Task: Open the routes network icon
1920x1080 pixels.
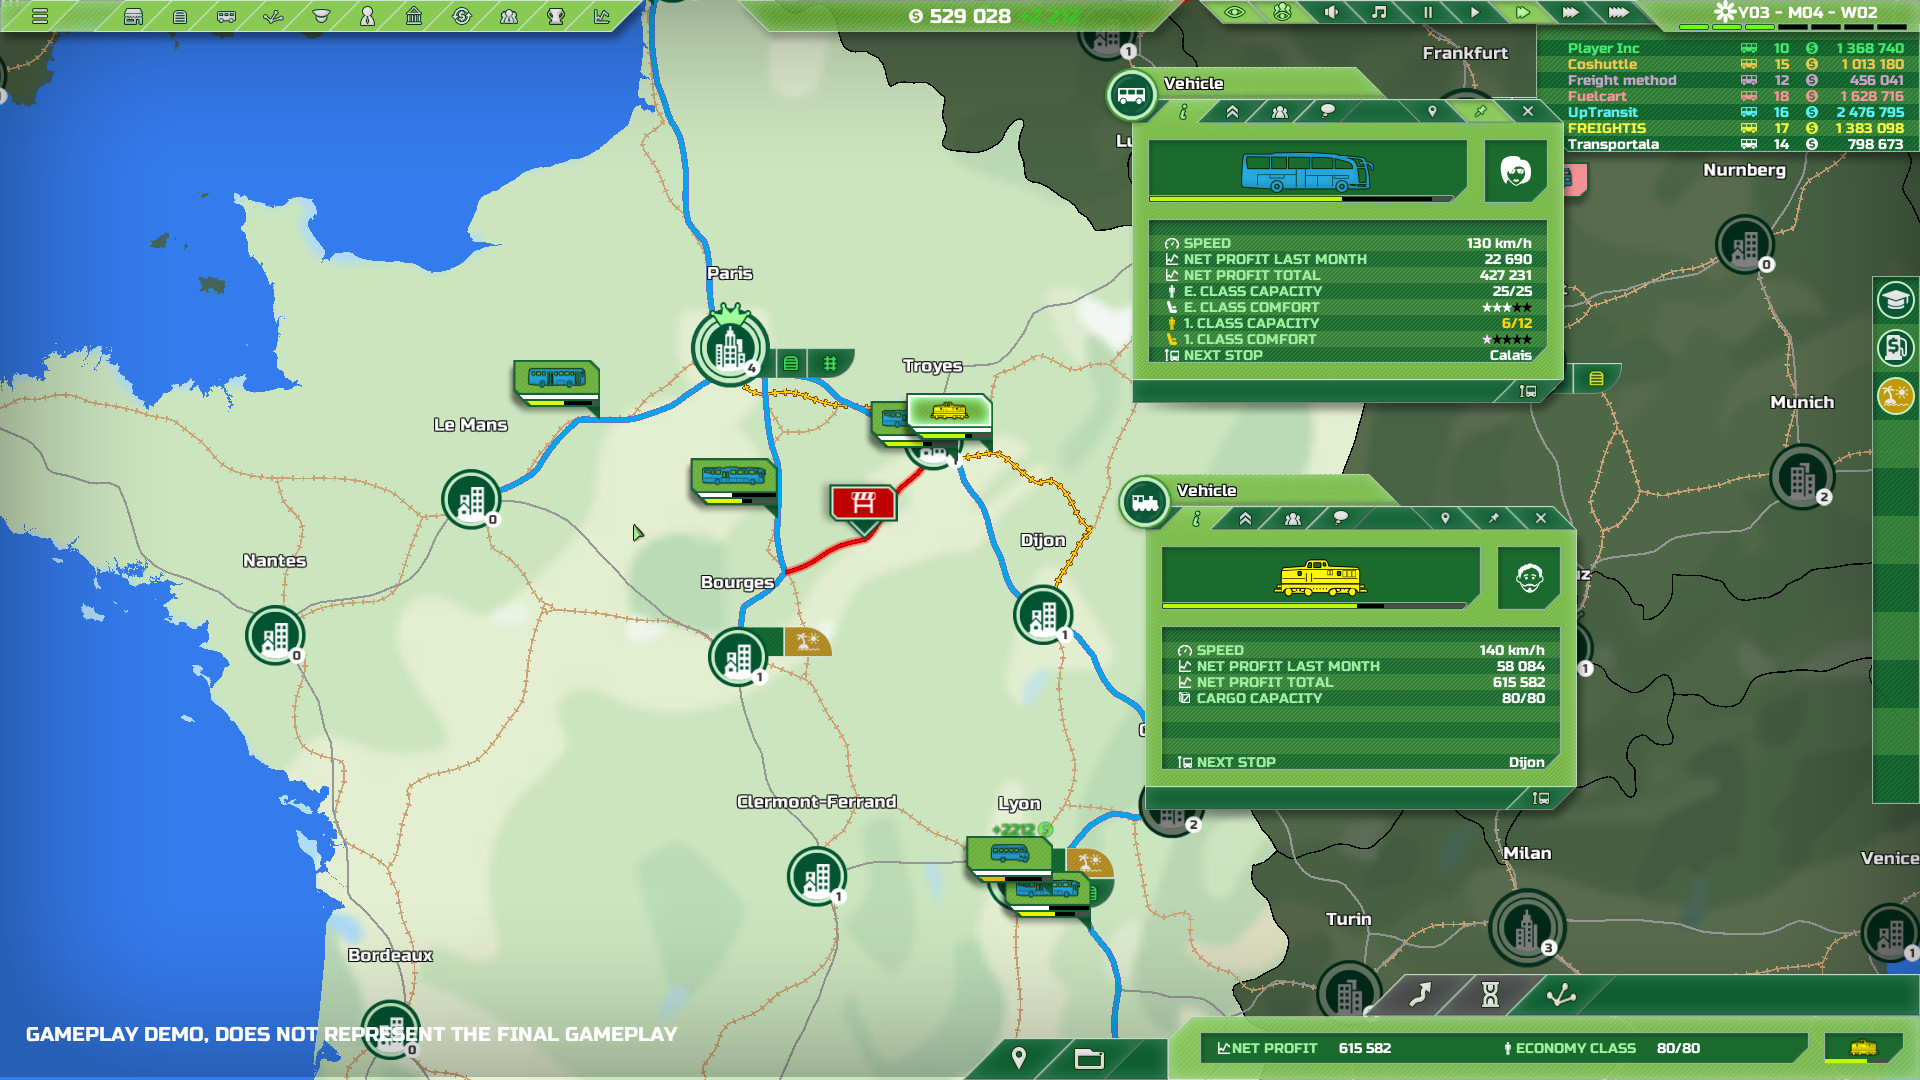Action: click(273, 16)
